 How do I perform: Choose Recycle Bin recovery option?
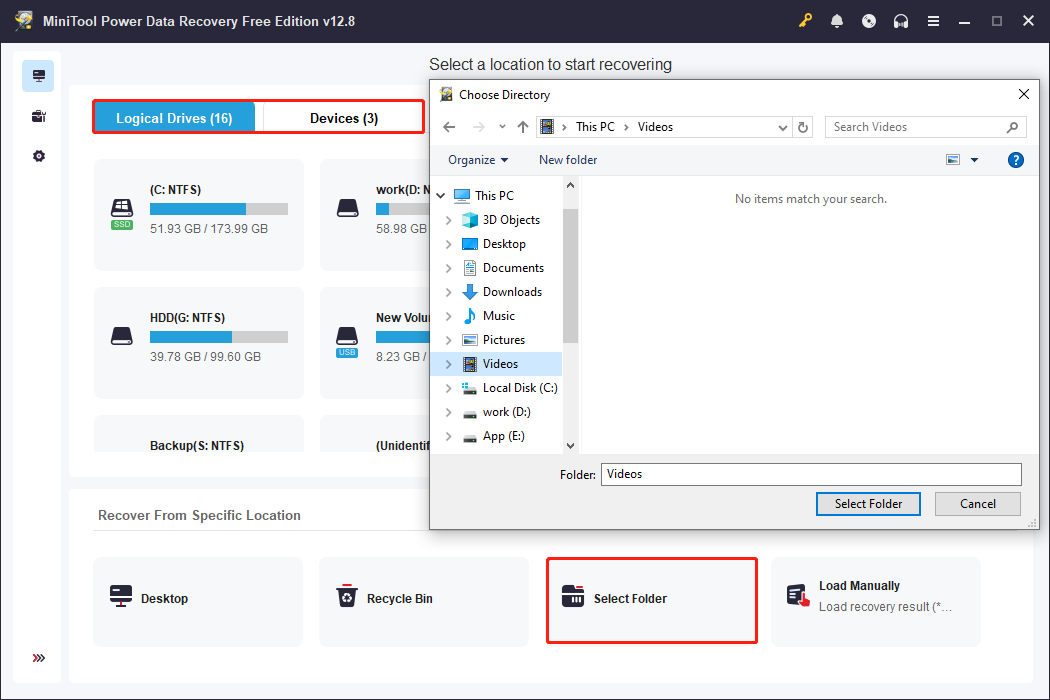pyautogui.click(x=423, y=600)
